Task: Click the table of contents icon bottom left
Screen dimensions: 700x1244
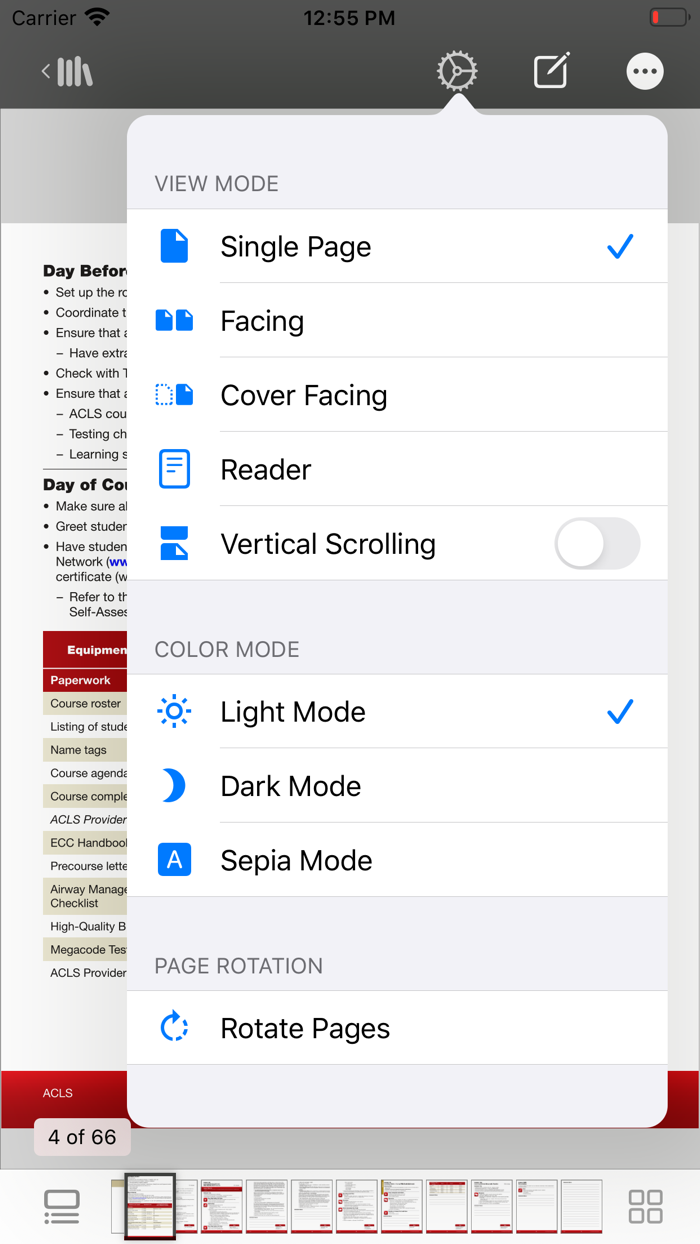Action: coord(61,1206)
